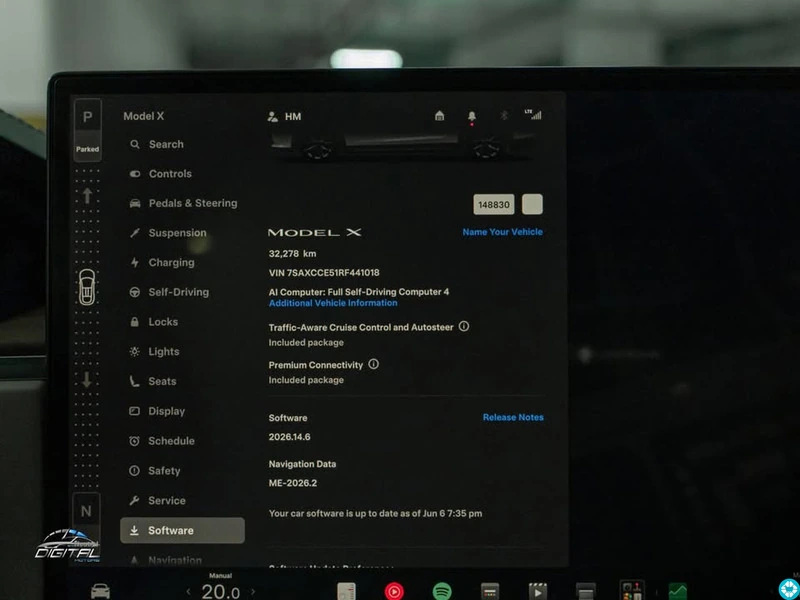Select the Locks menu entry
Screen dimensions: 800x600
click(154, 322)
